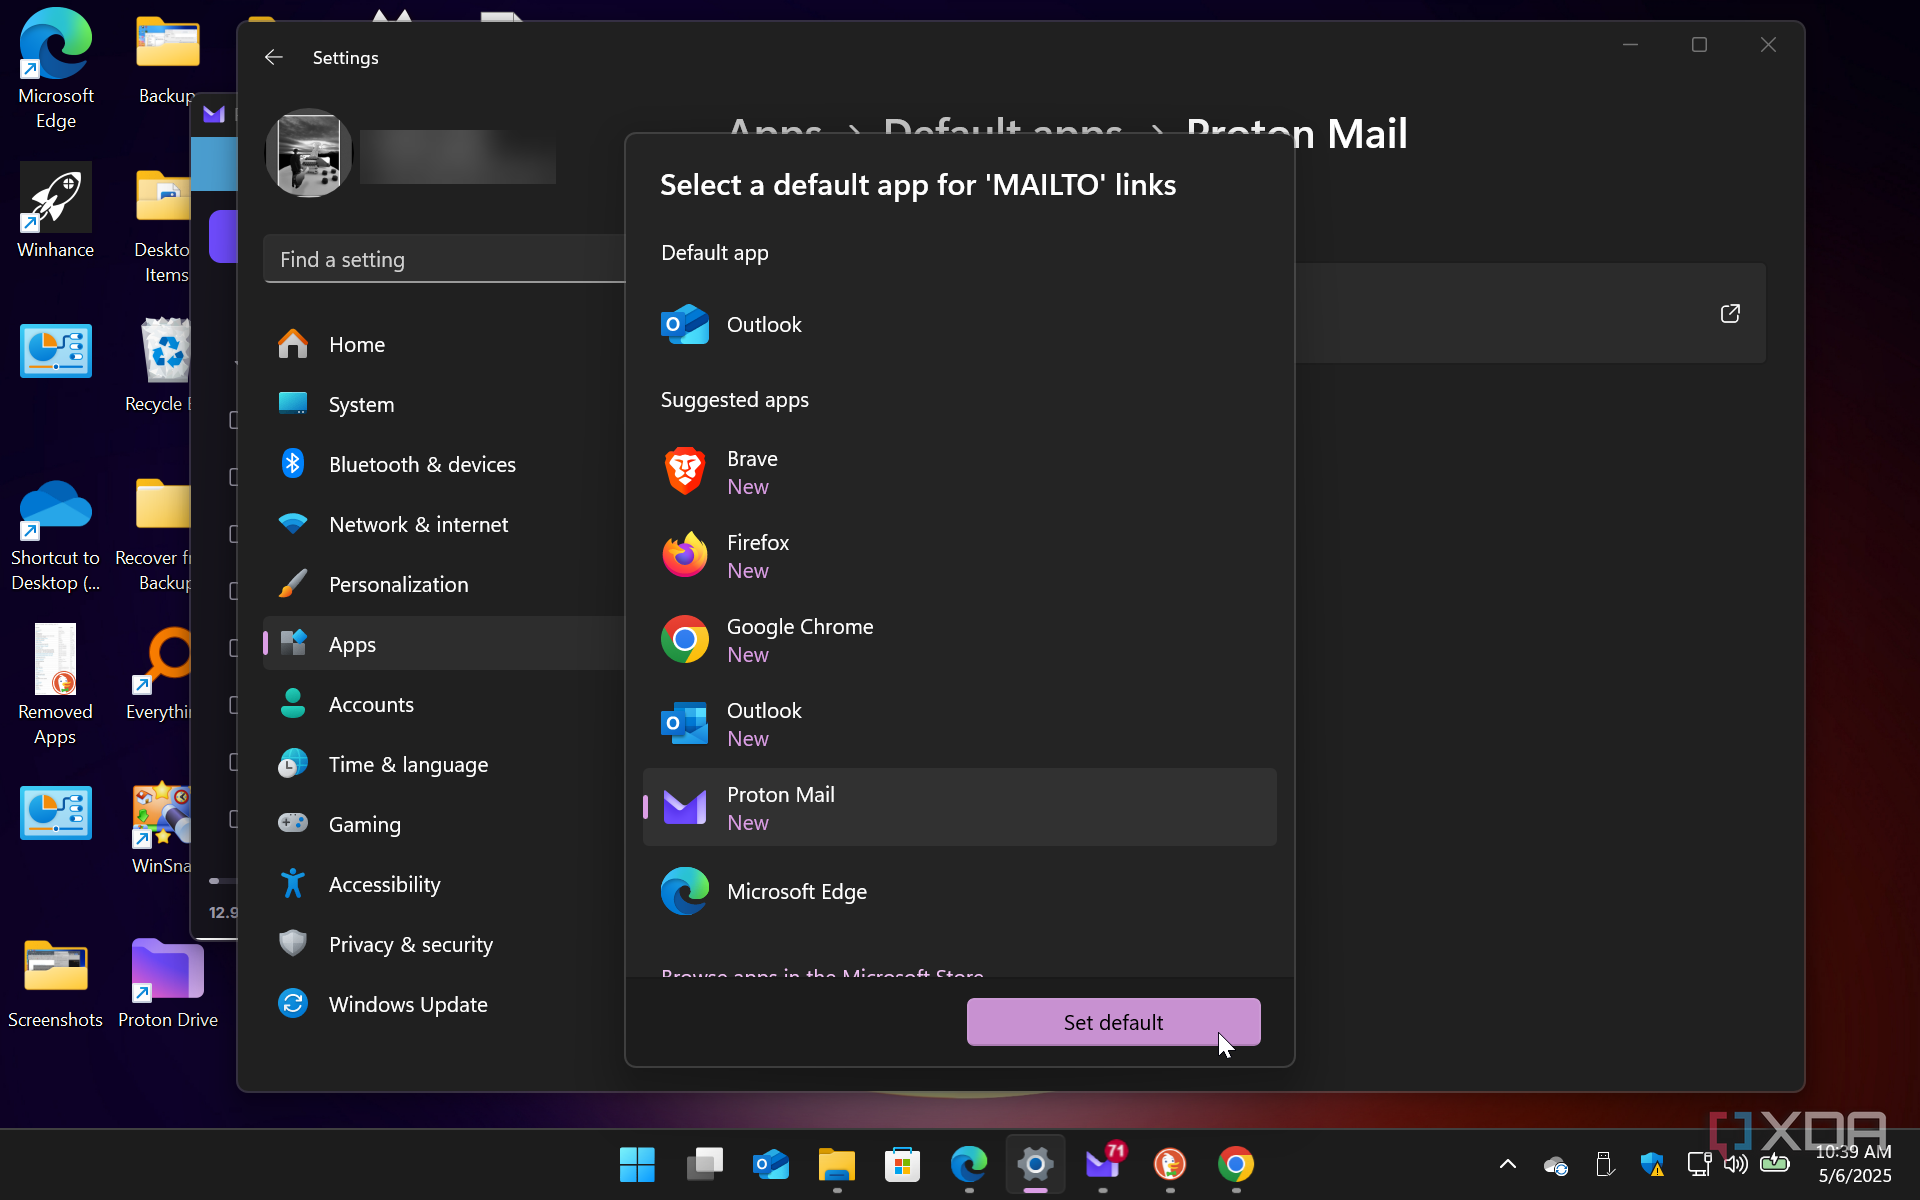
Task: Open Network & internet settings
Action: pyautogui.click(x=444, y=524)
